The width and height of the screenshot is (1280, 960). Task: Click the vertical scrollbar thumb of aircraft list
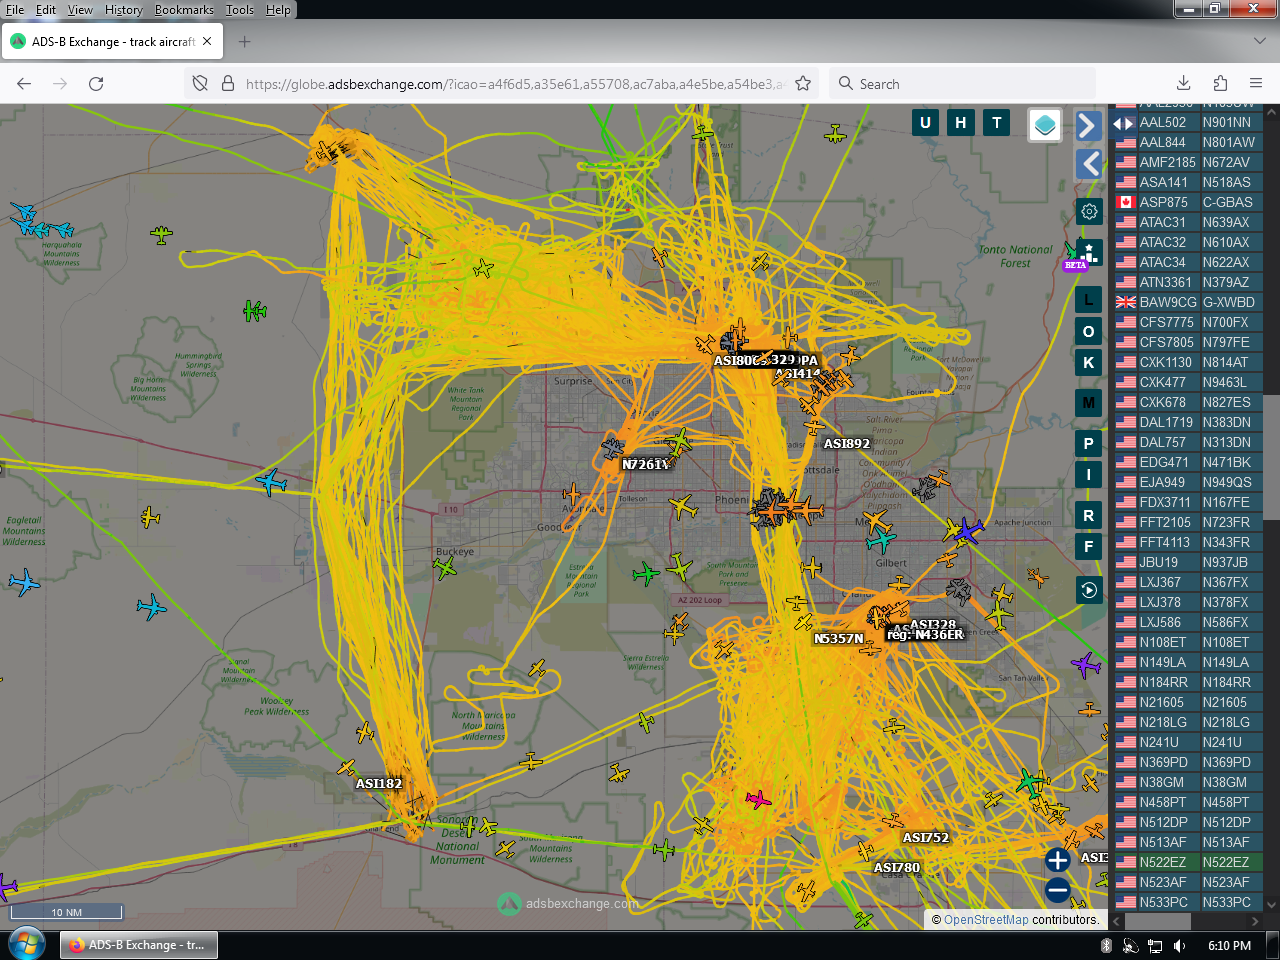click(x=1272, y=457)
